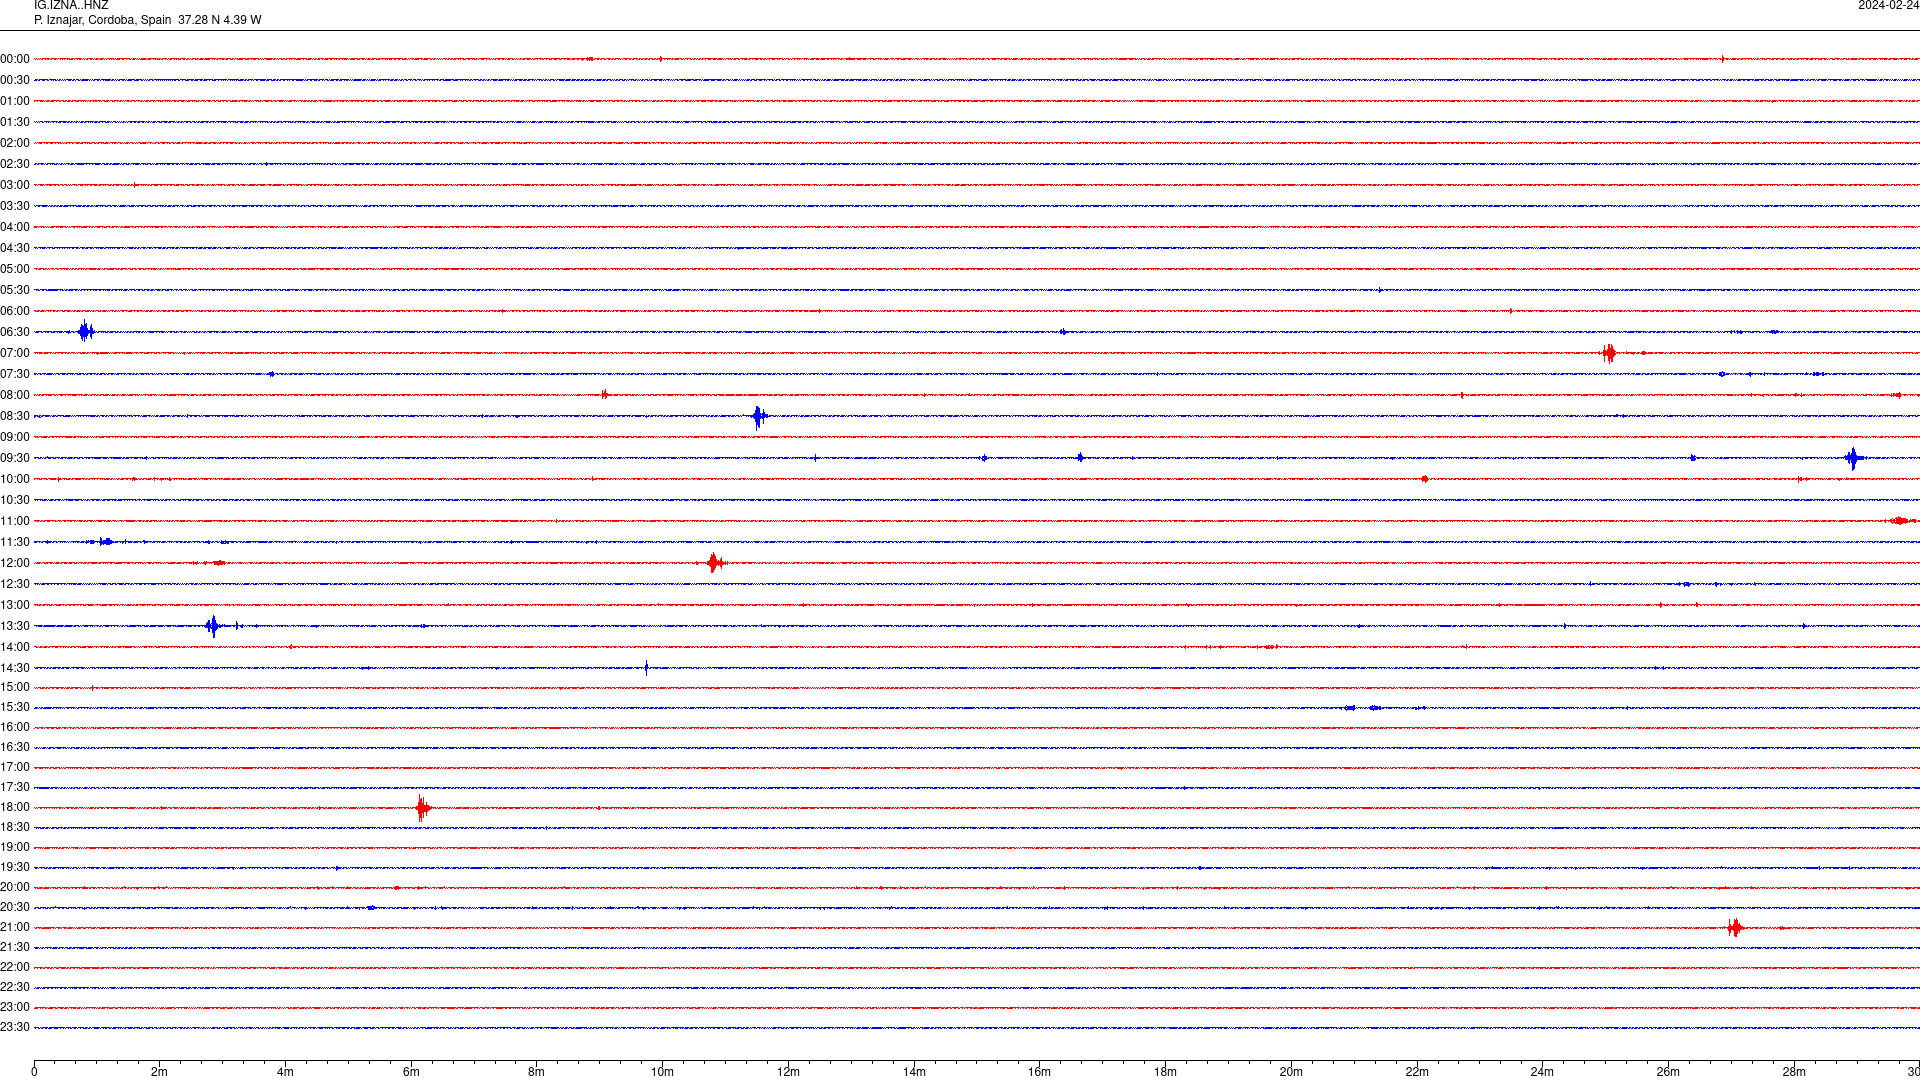Click the 18m tick label on time axis
Screen dimensions: 1920x1080
tap(1165, 1072)
